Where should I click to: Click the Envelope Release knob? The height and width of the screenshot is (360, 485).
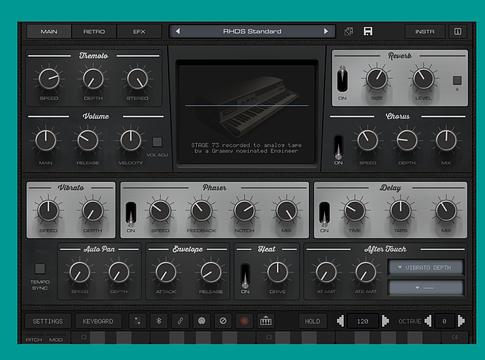point(211,272)
